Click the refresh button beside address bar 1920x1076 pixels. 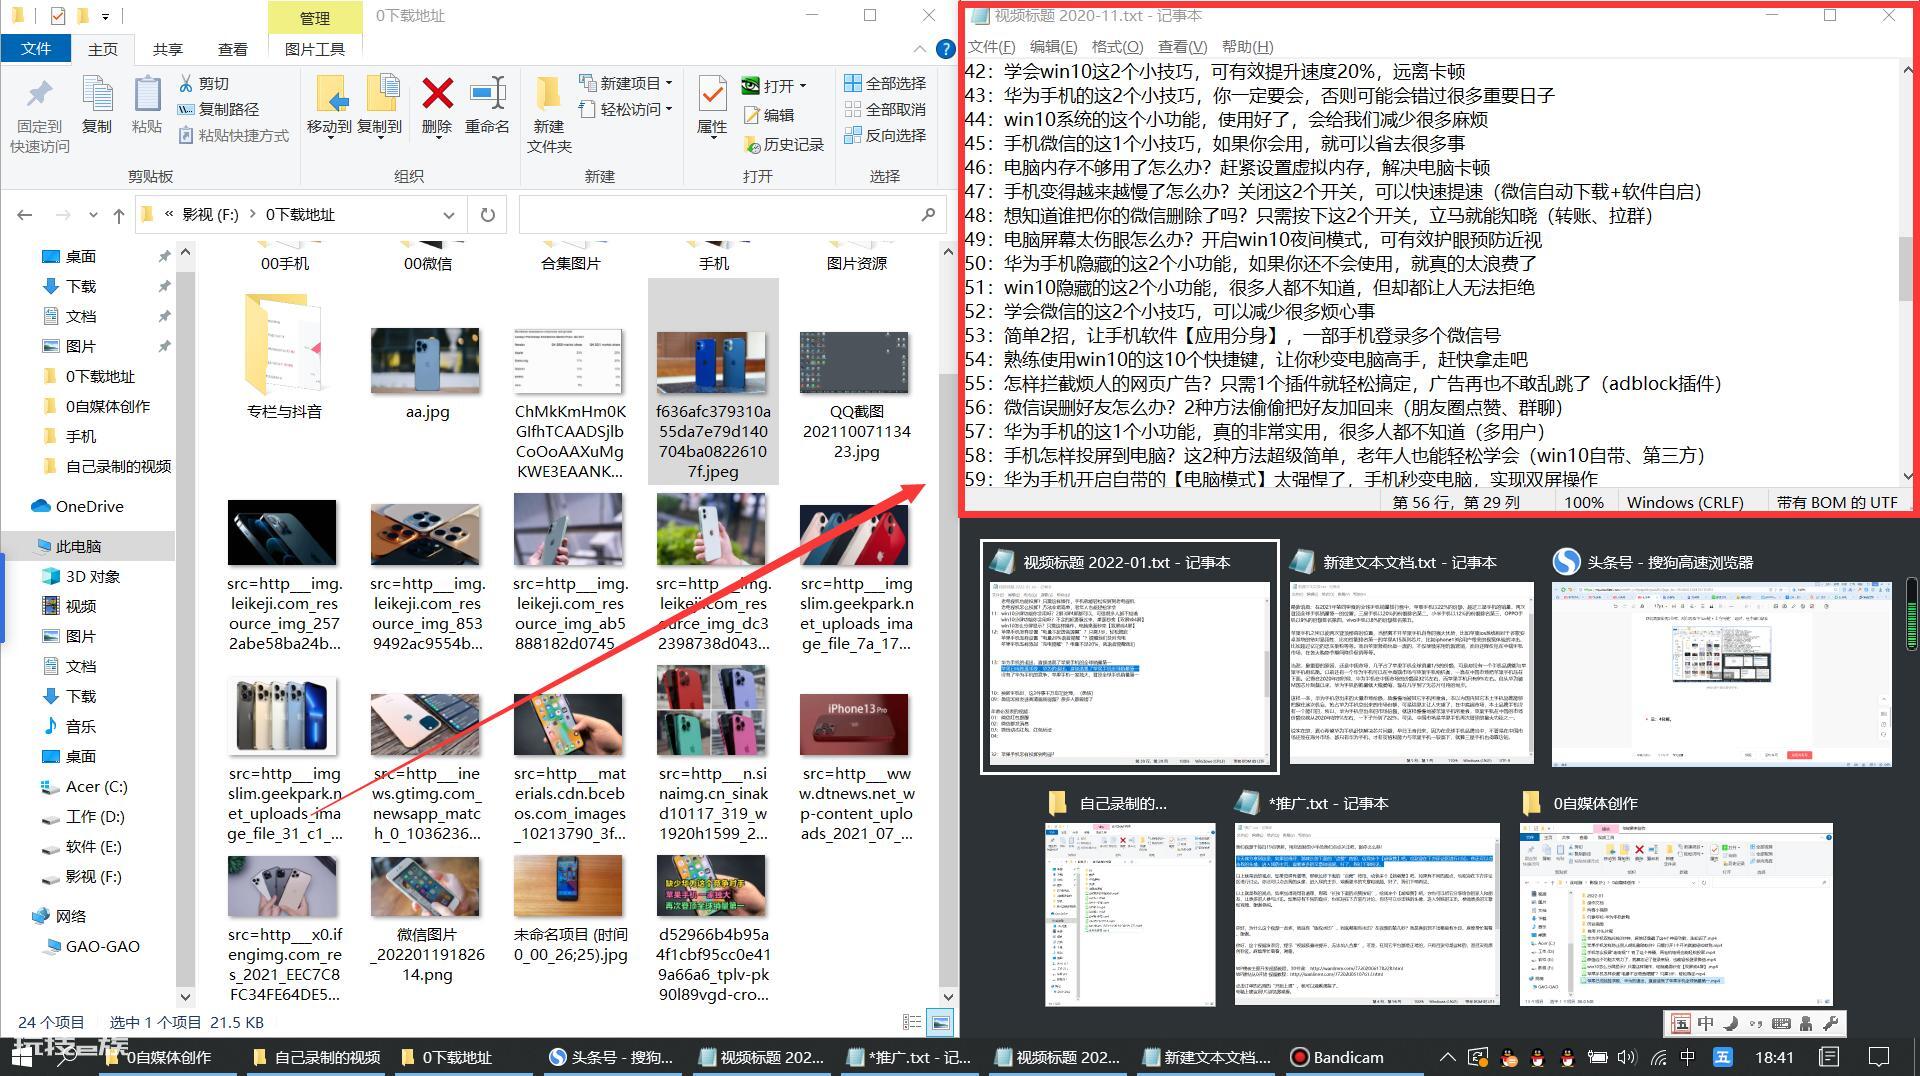[x=488, y=215]
